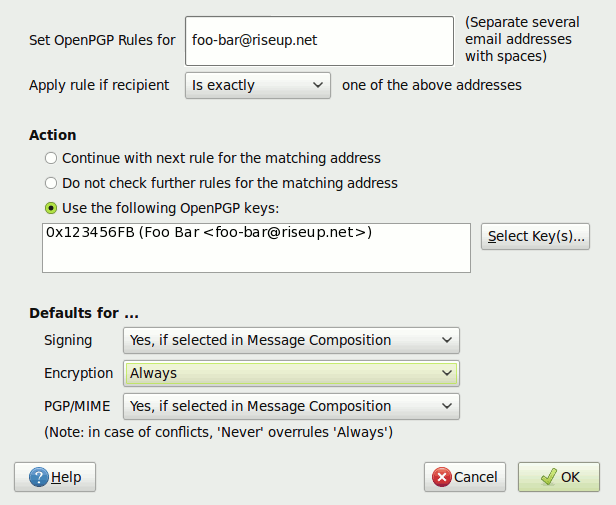Select 'Continue with next rule' option
The height and width of the screenshot is (505, 616).
pos(51,158)
